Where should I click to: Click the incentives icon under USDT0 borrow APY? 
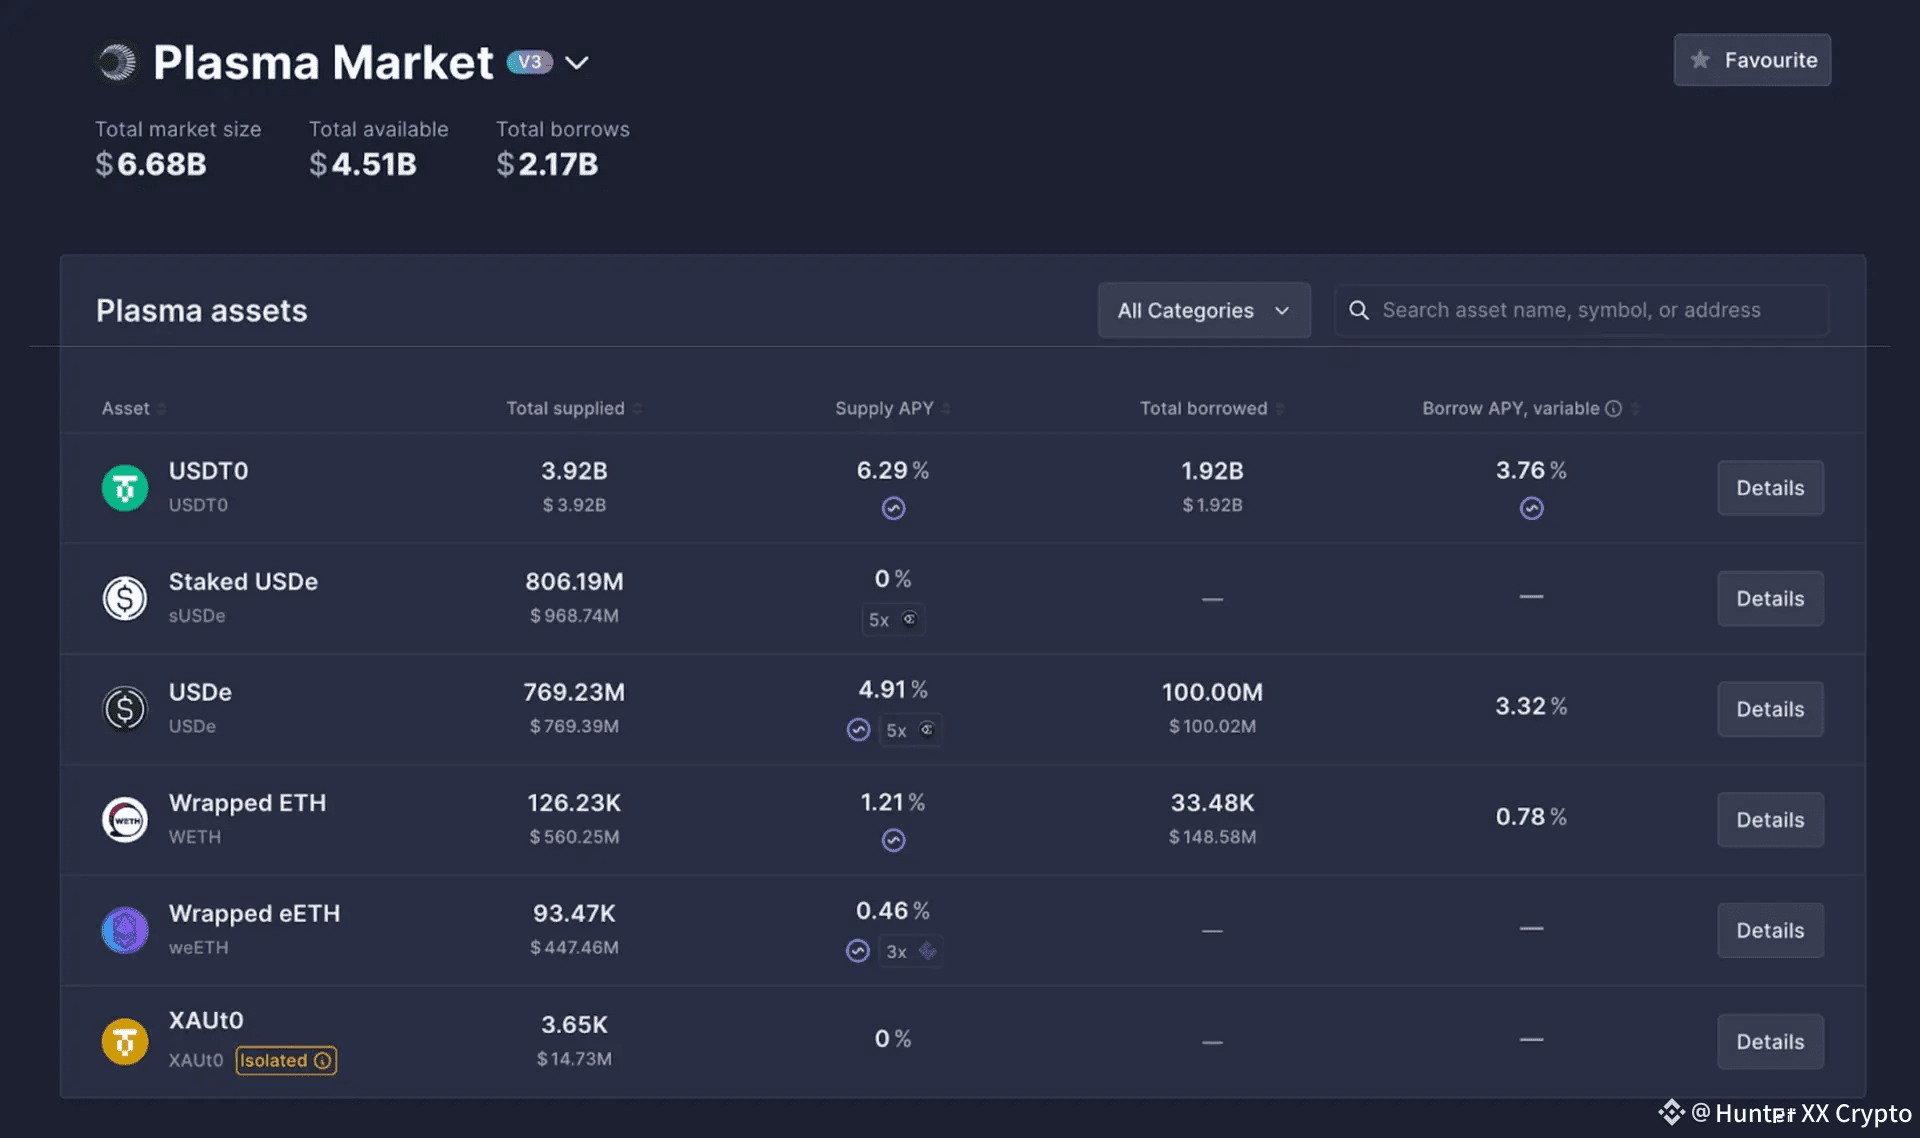pos(1531,509)
